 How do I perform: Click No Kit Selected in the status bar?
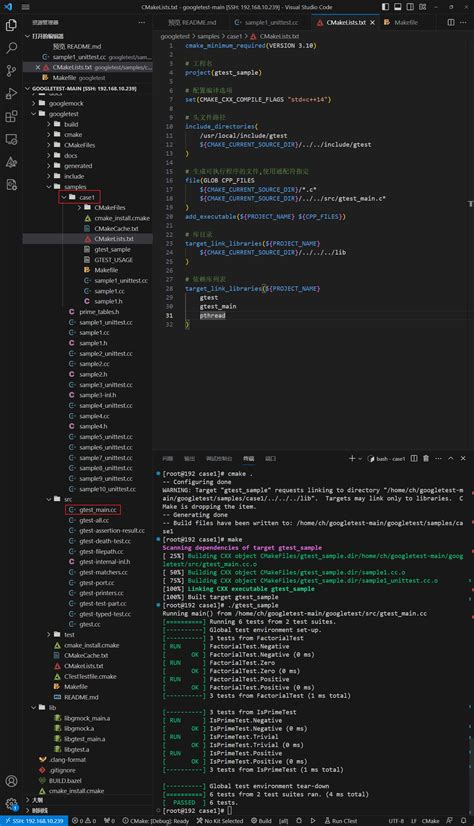click(220, 821)
